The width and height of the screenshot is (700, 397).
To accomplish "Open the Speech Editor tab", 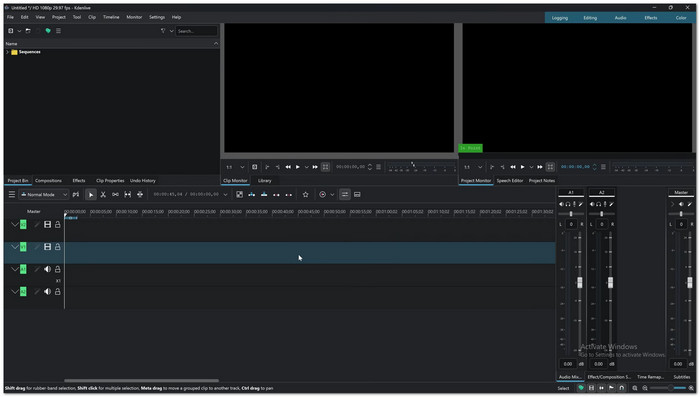I will (x=510, y=181).
